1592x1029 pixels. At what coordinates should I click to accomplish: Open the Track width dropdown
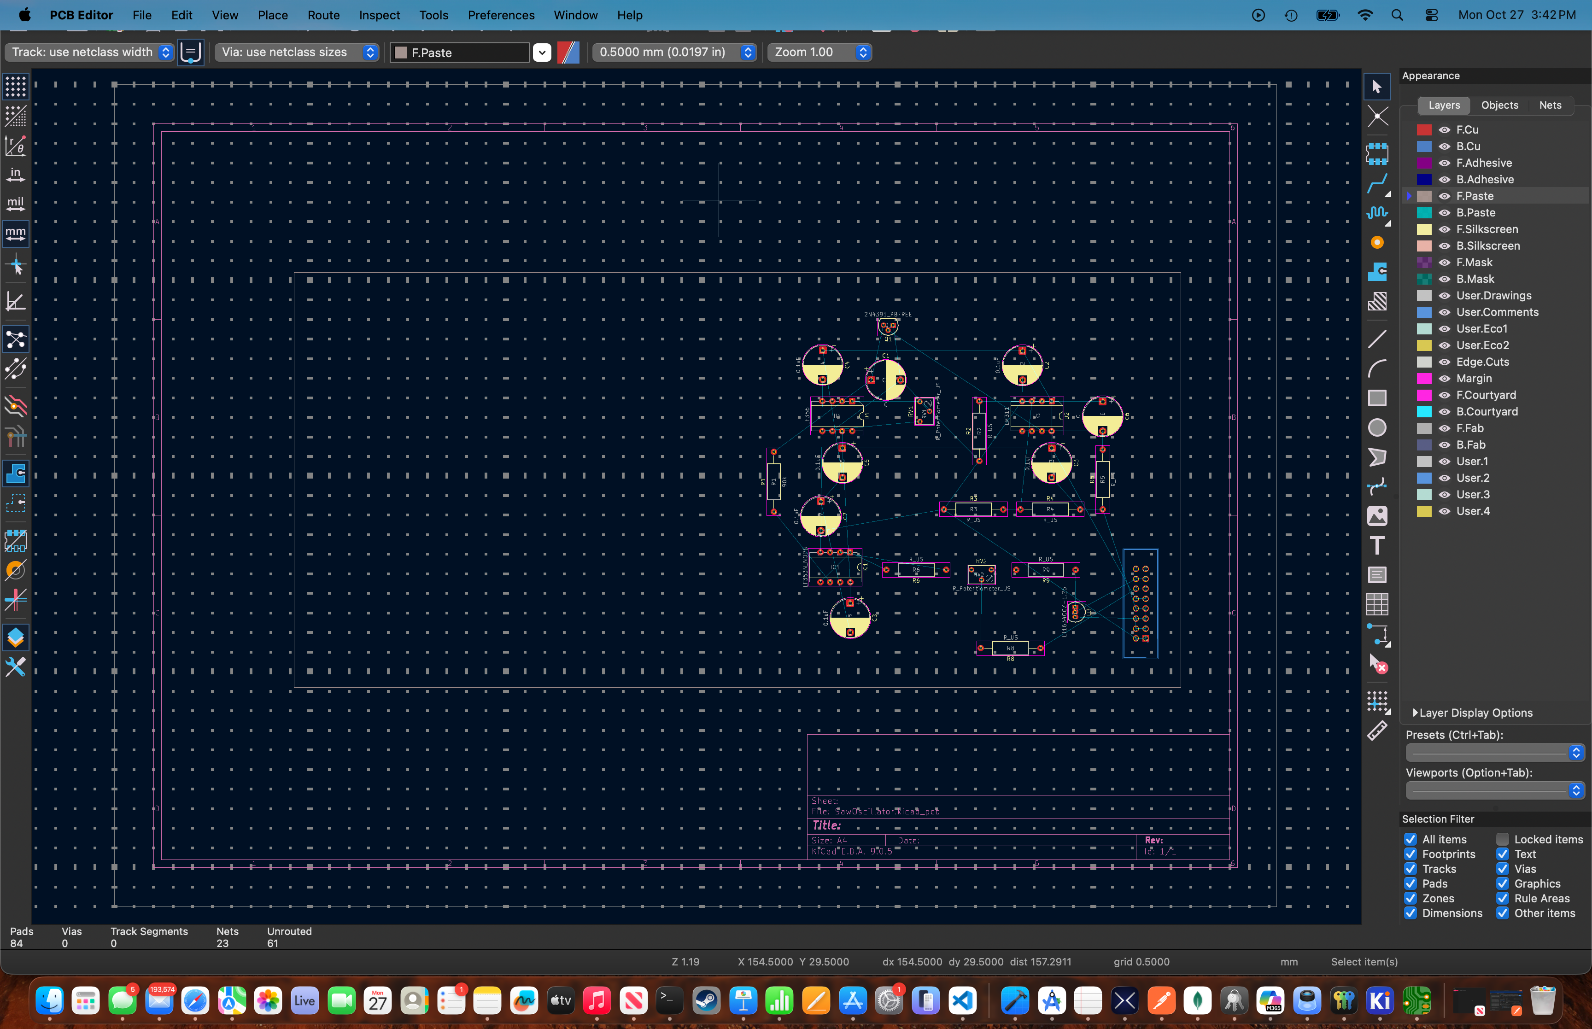[x=91, y=52]
